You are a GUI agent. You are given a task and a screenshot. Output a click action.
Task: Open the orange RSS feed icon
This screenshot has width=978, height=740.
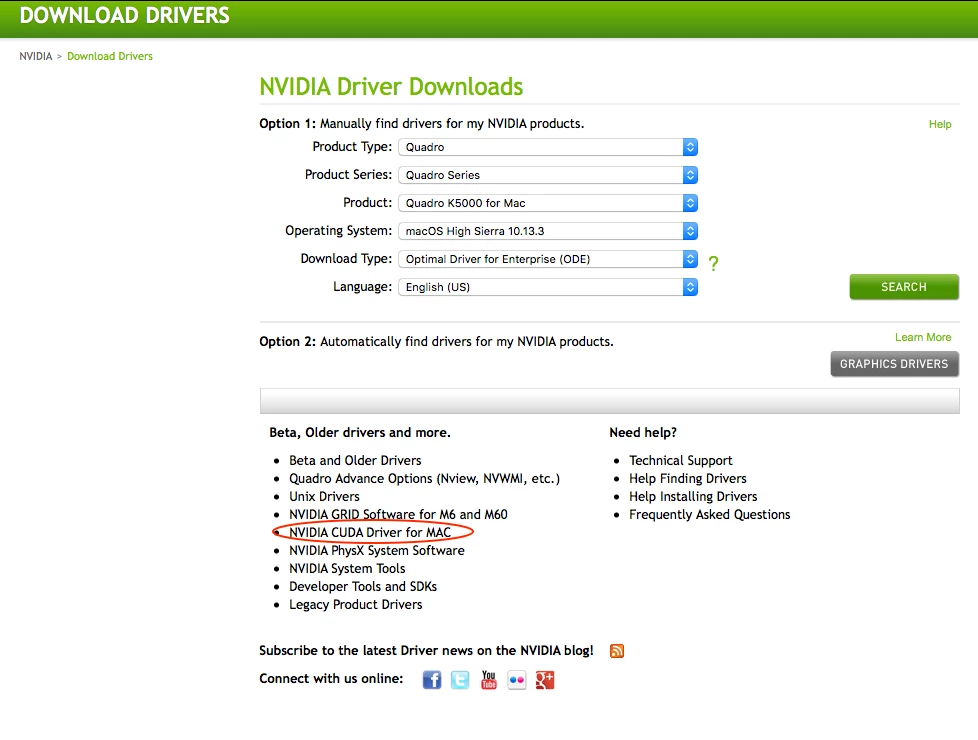(x=617, y=651)
